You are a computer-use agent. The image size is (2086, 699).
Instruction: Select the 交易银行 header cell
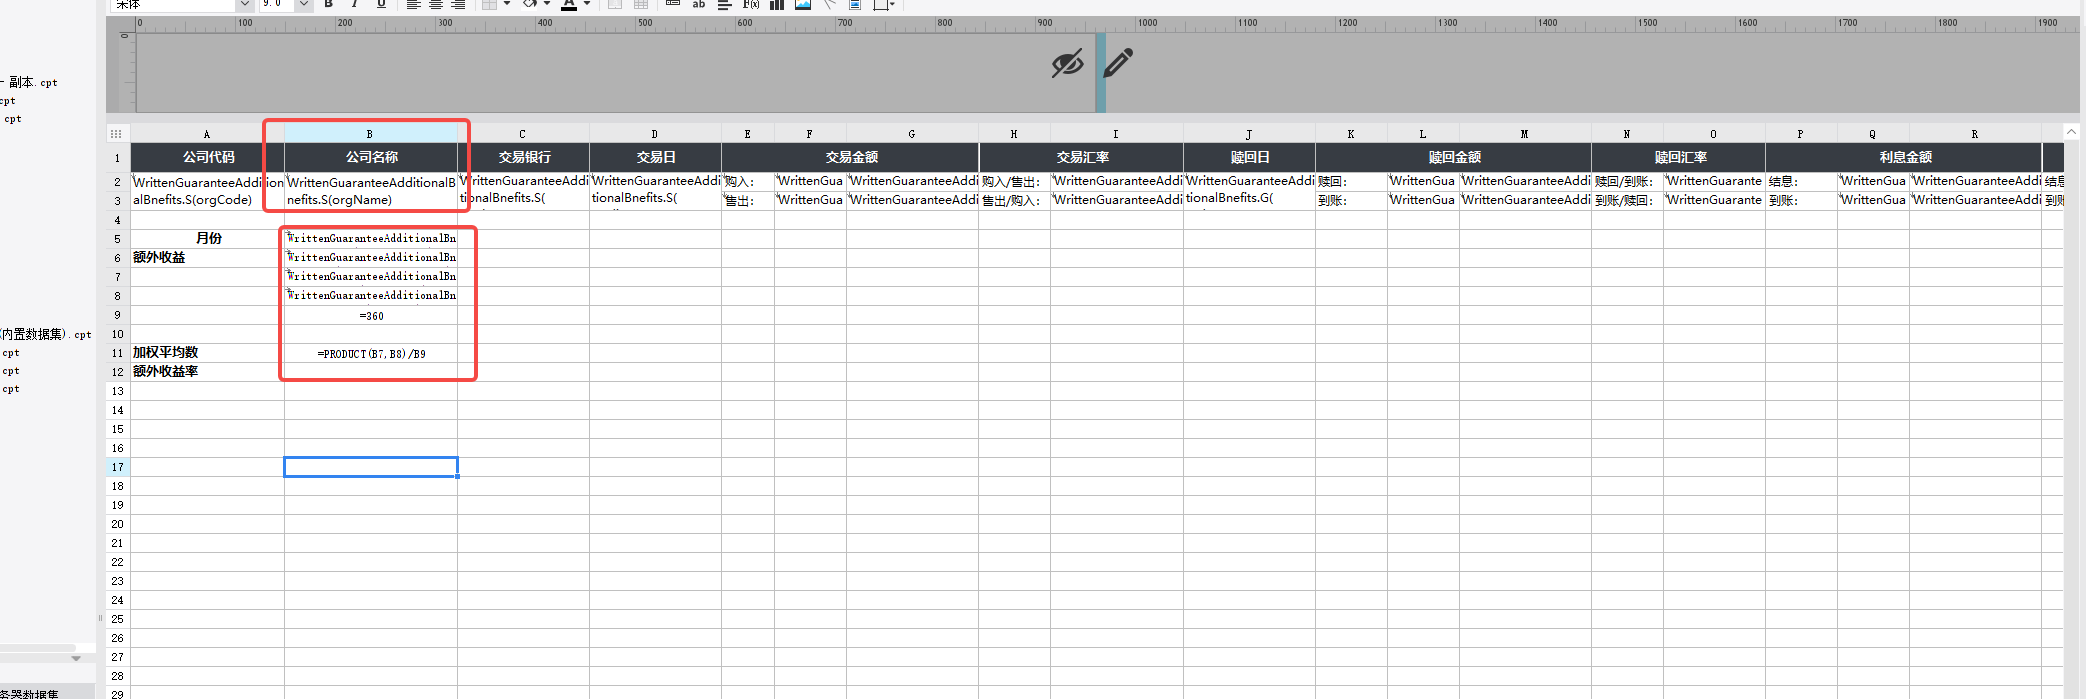(524, 158)
